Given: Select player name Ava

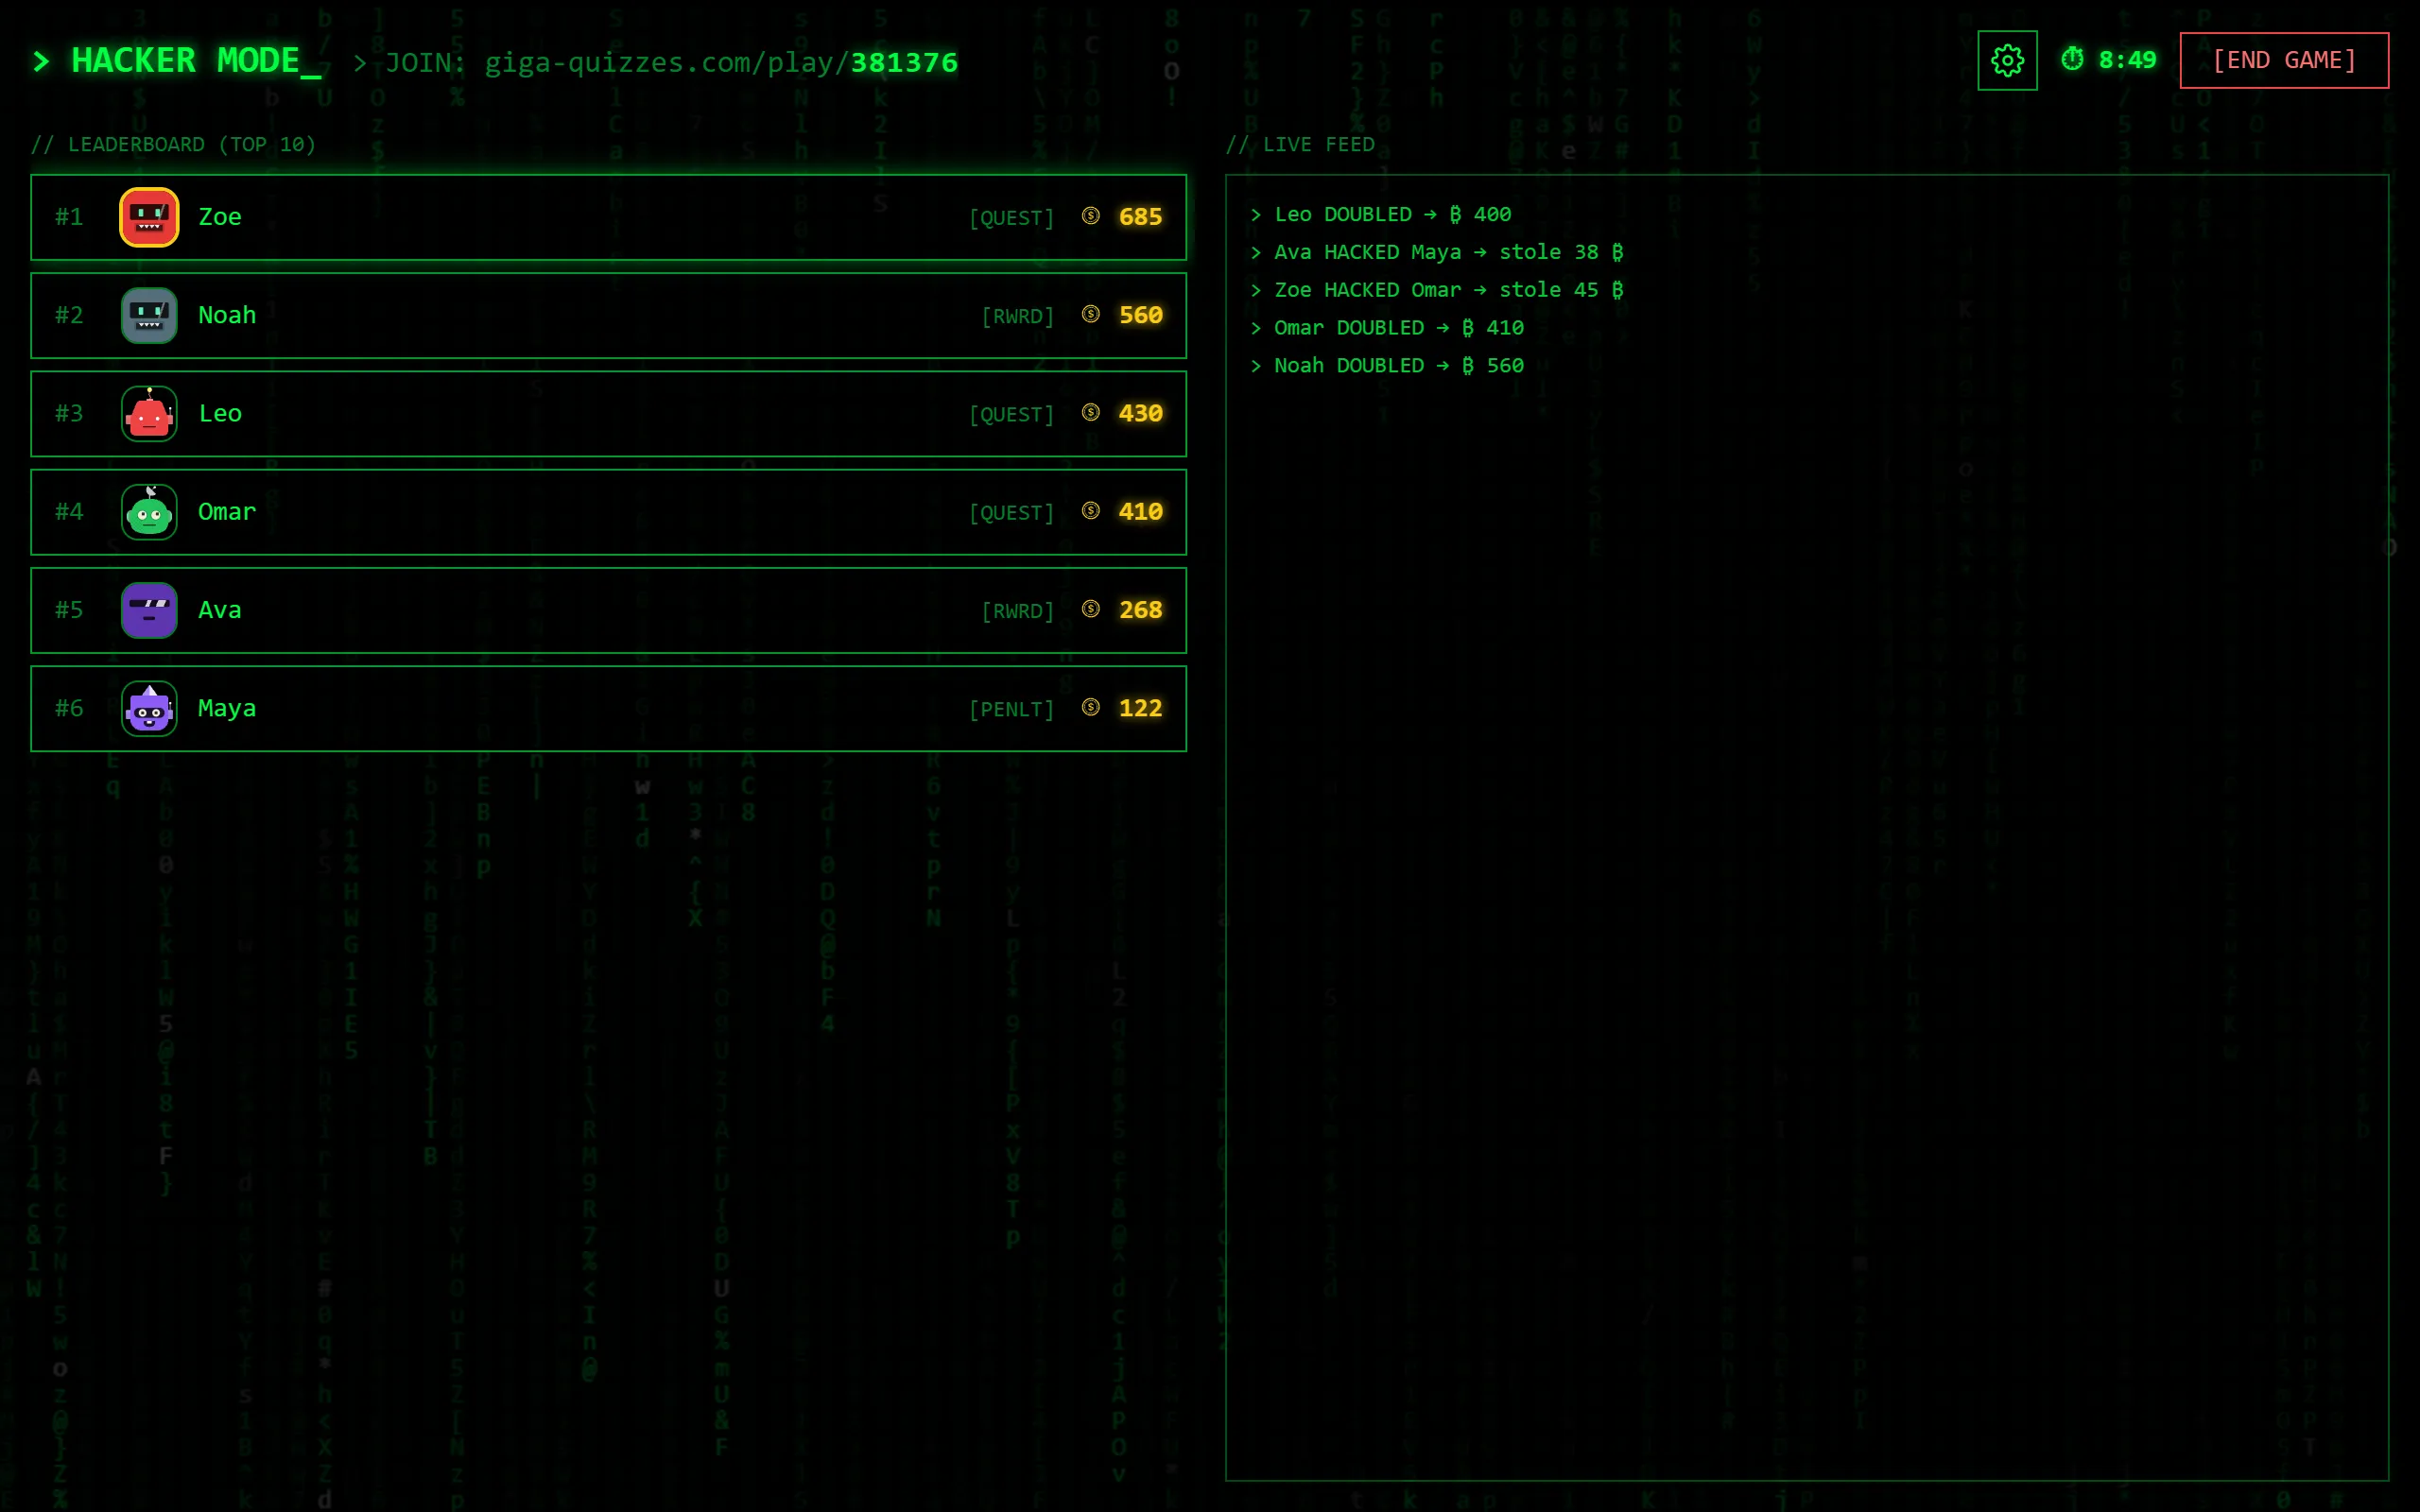Looking at the screenshot, I should tap(220, 610).
